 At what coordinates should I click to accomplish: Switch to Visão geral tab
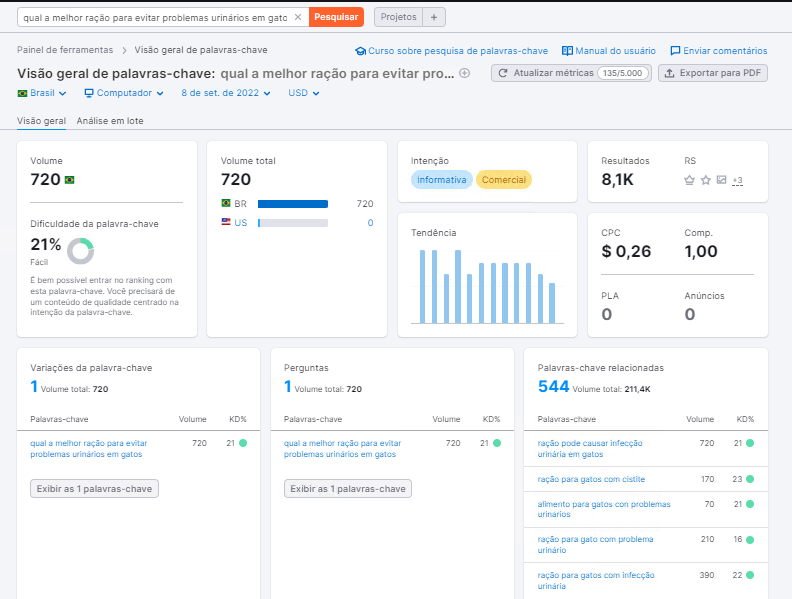pos(41,121)
